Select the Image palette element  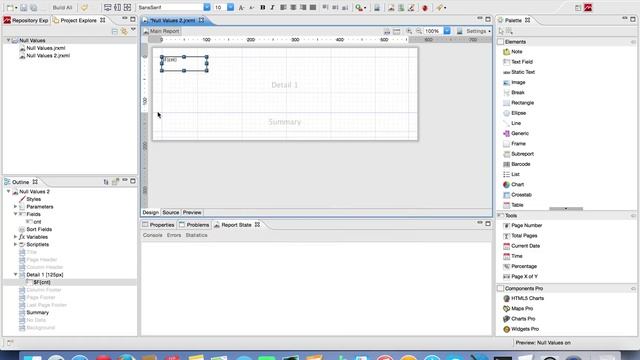click(514, 82)
